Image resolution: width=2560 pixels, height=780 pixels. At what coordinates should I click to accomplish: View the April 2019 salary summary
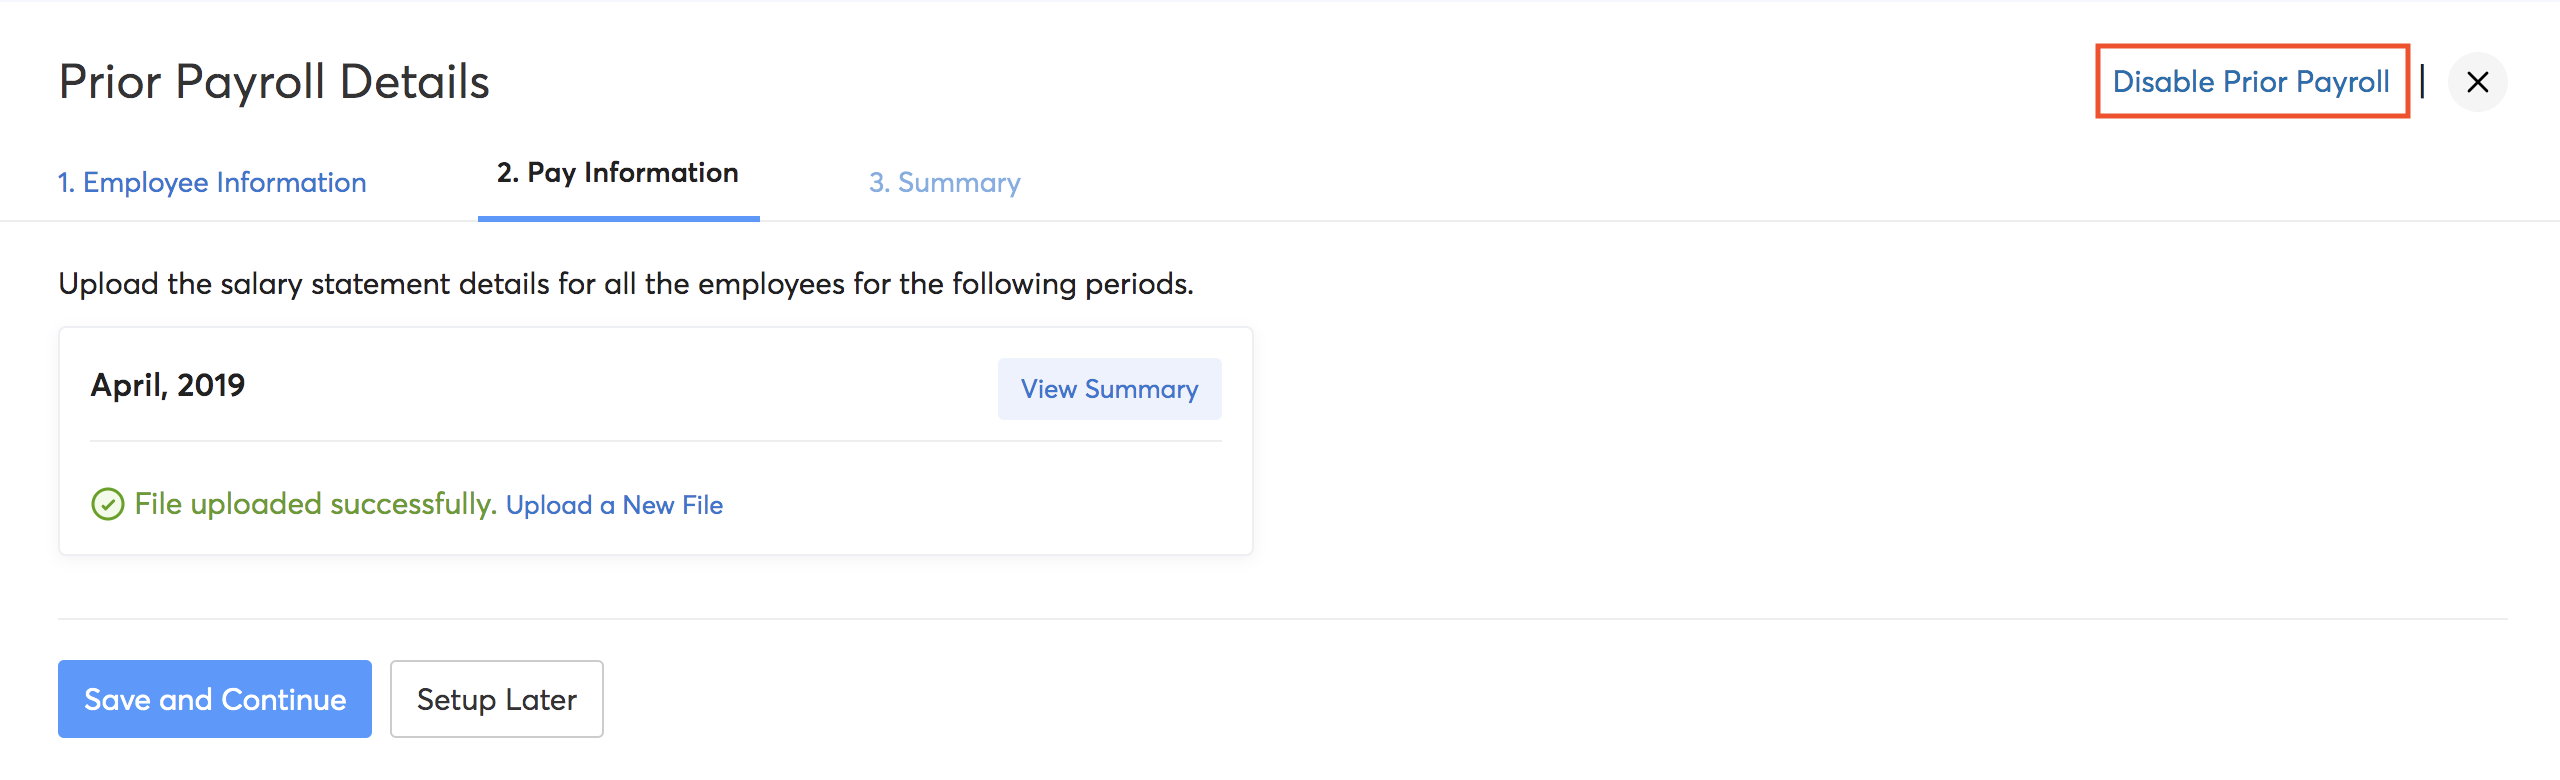(x=1108, y=389)
